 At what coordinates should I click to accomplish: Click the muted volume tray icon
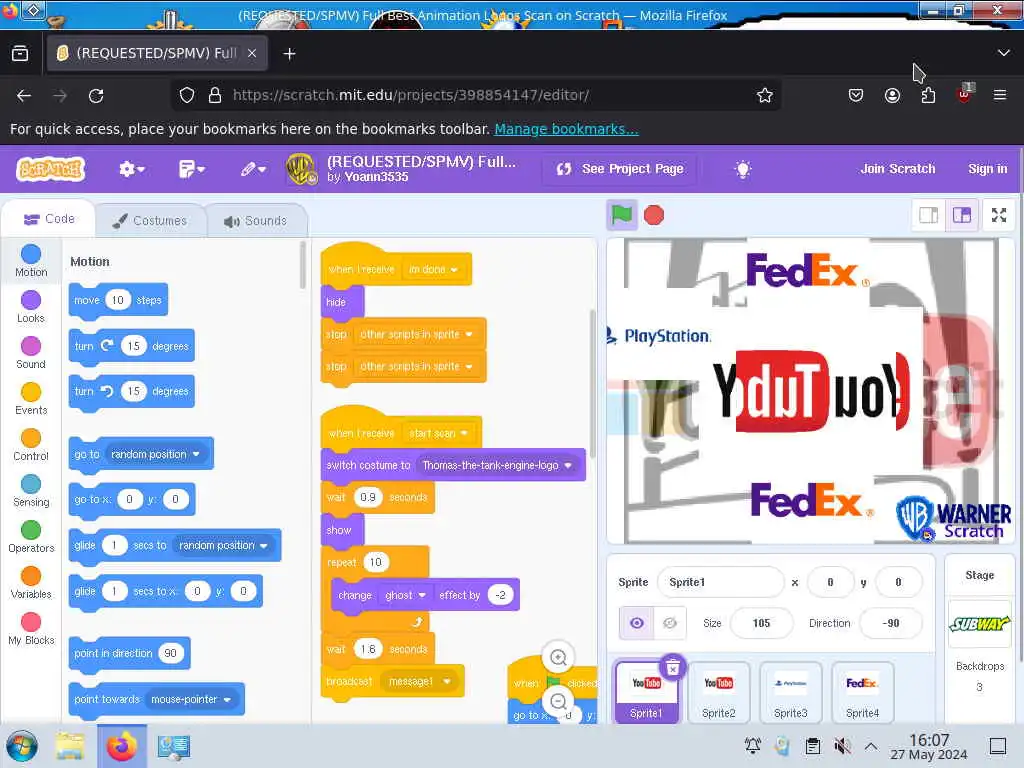pyautogui.click(x=842, y=746)
